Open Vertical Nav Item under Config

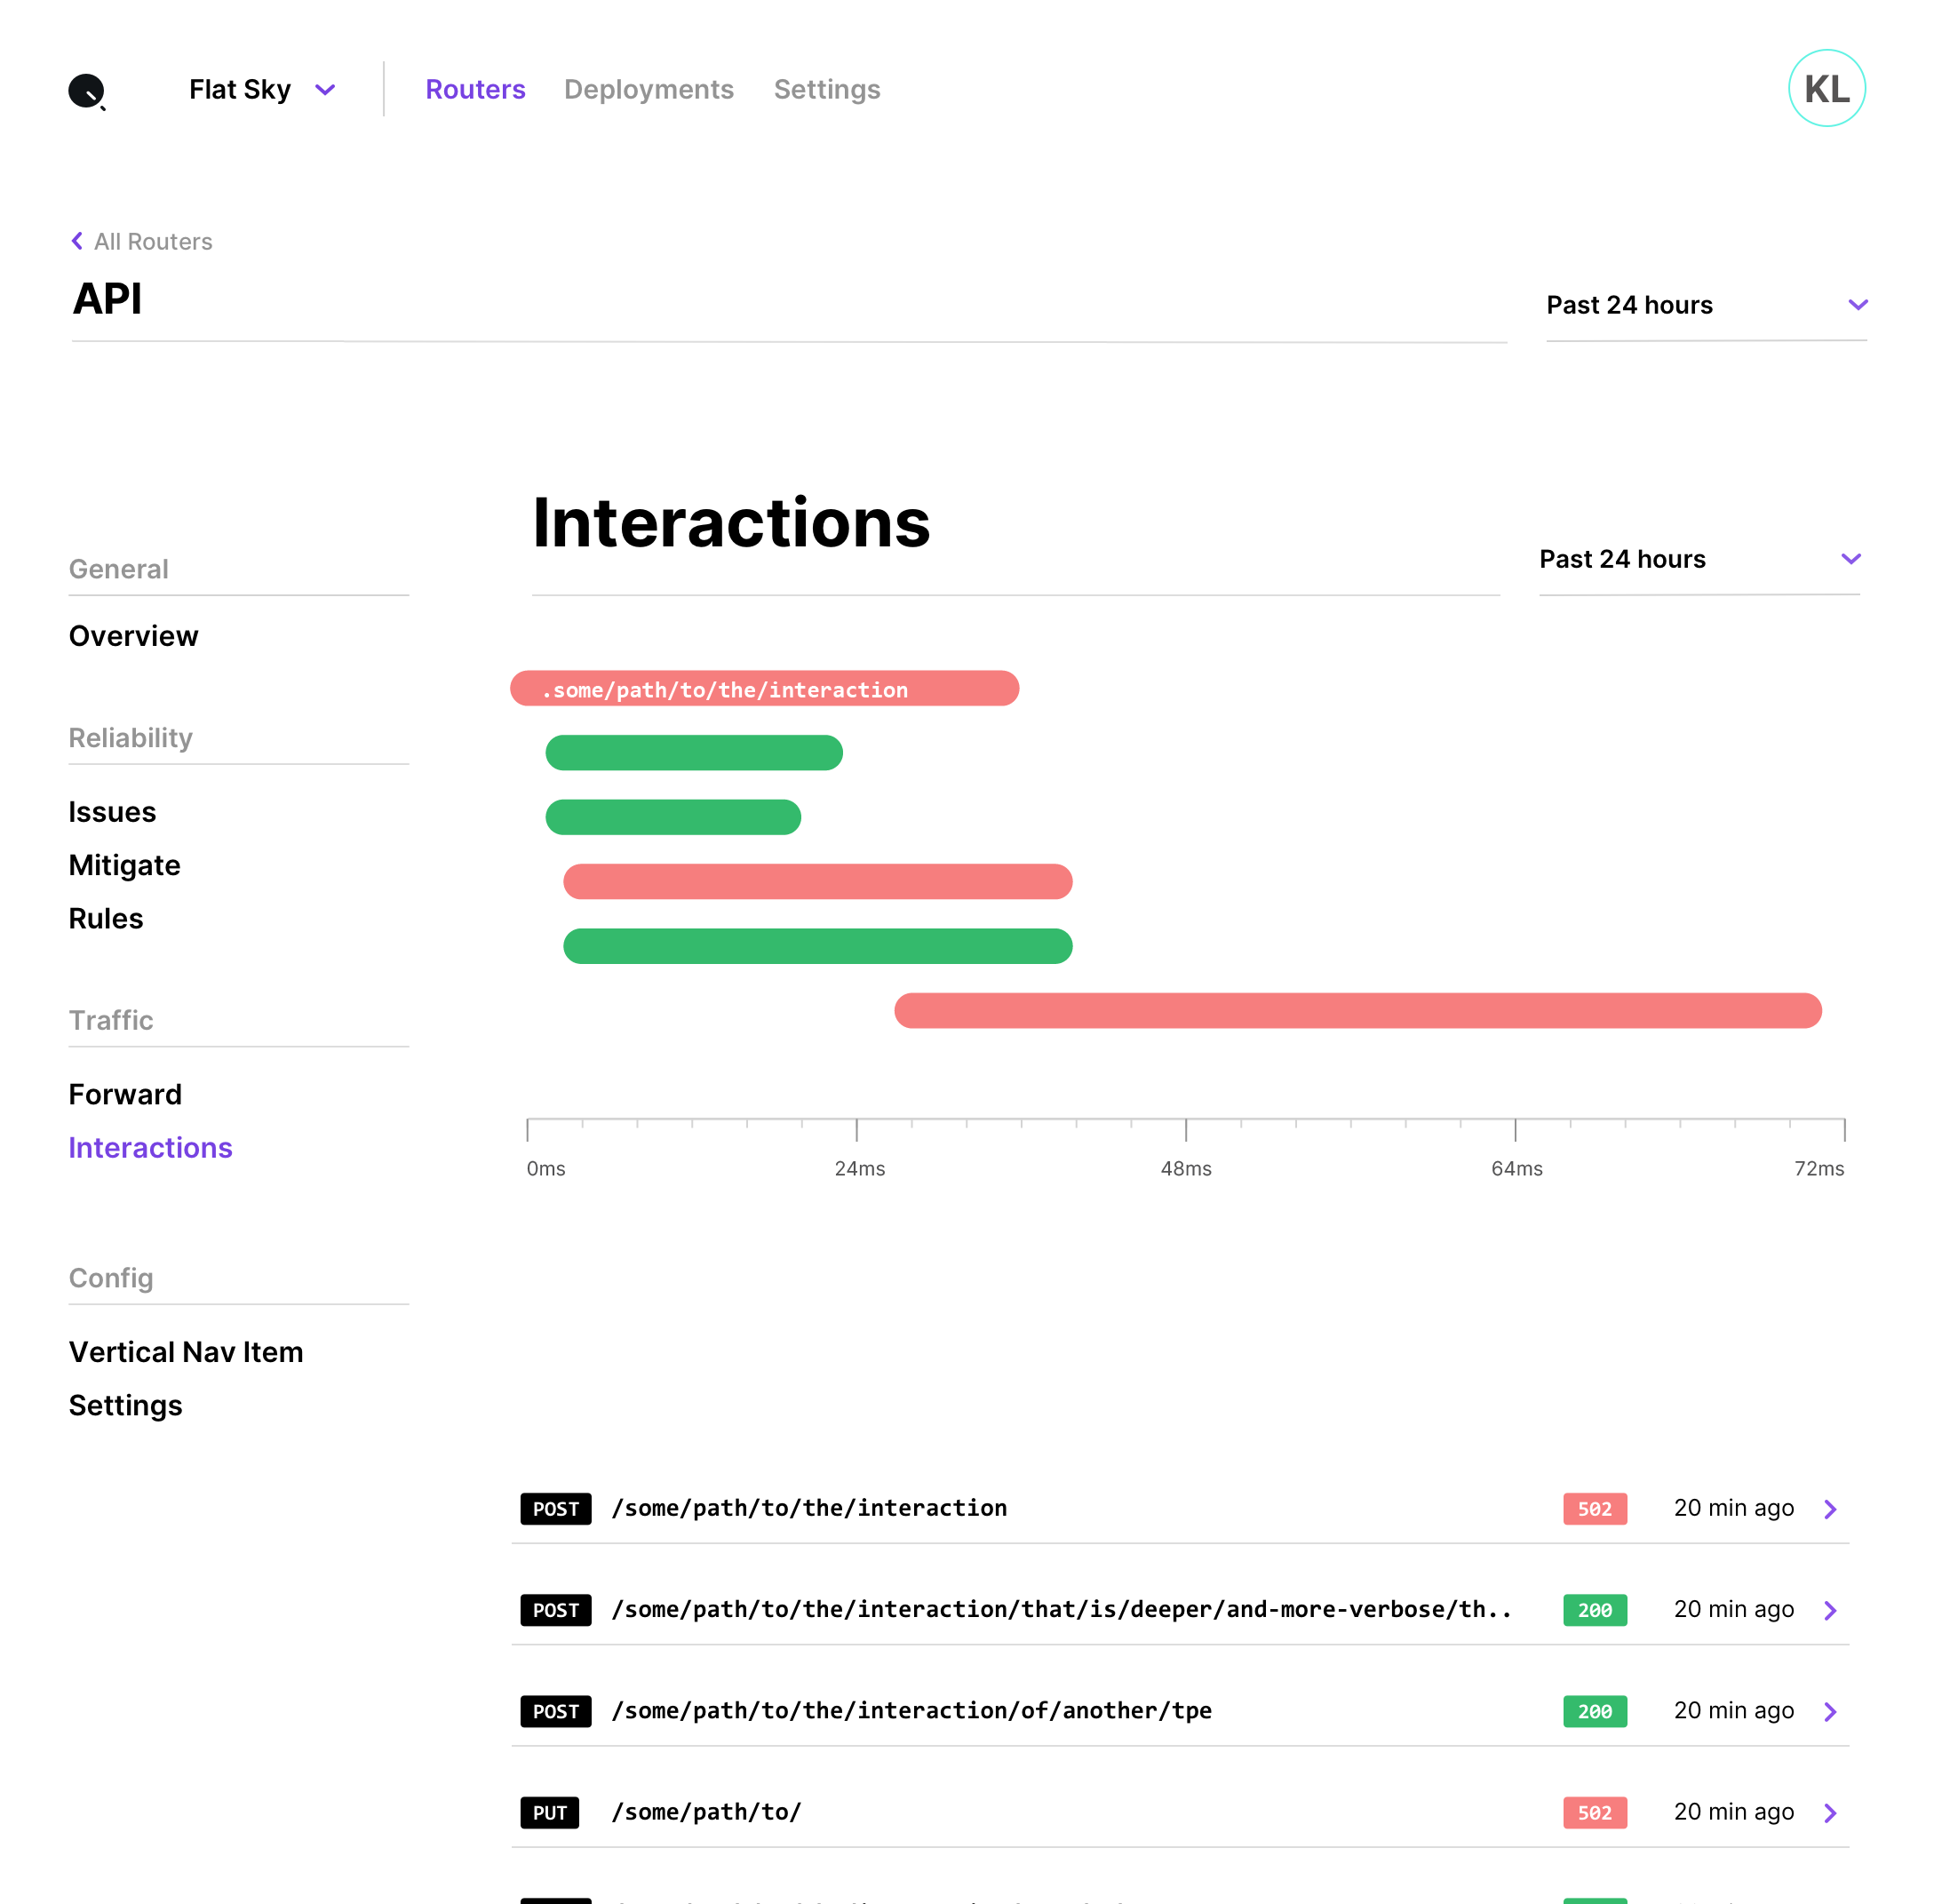click(185, 1352)
